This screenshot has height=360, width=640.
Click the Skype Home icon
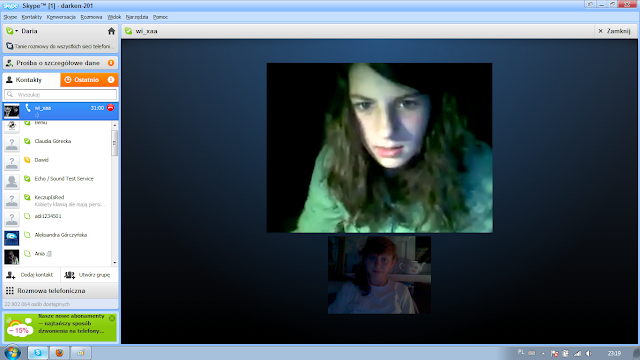tap(111, 31)
